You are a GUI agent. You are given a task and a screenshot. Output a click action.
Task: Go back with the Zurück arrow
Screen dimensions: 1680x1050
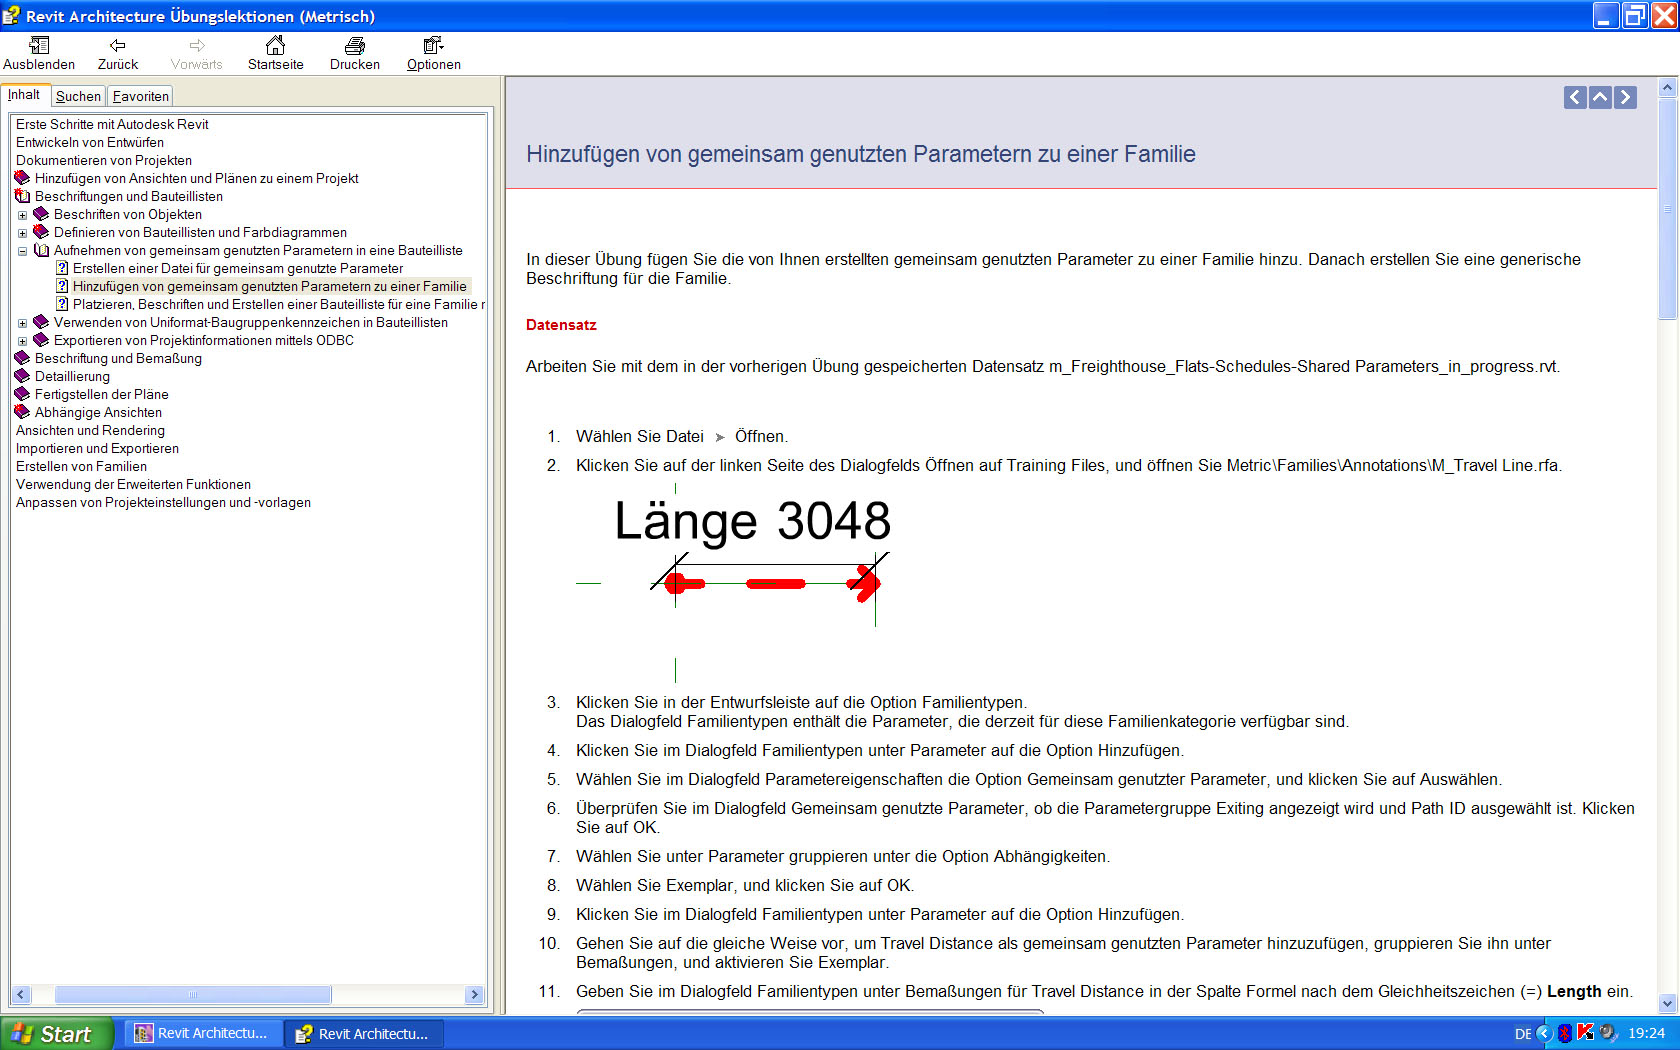click(118, 45)
